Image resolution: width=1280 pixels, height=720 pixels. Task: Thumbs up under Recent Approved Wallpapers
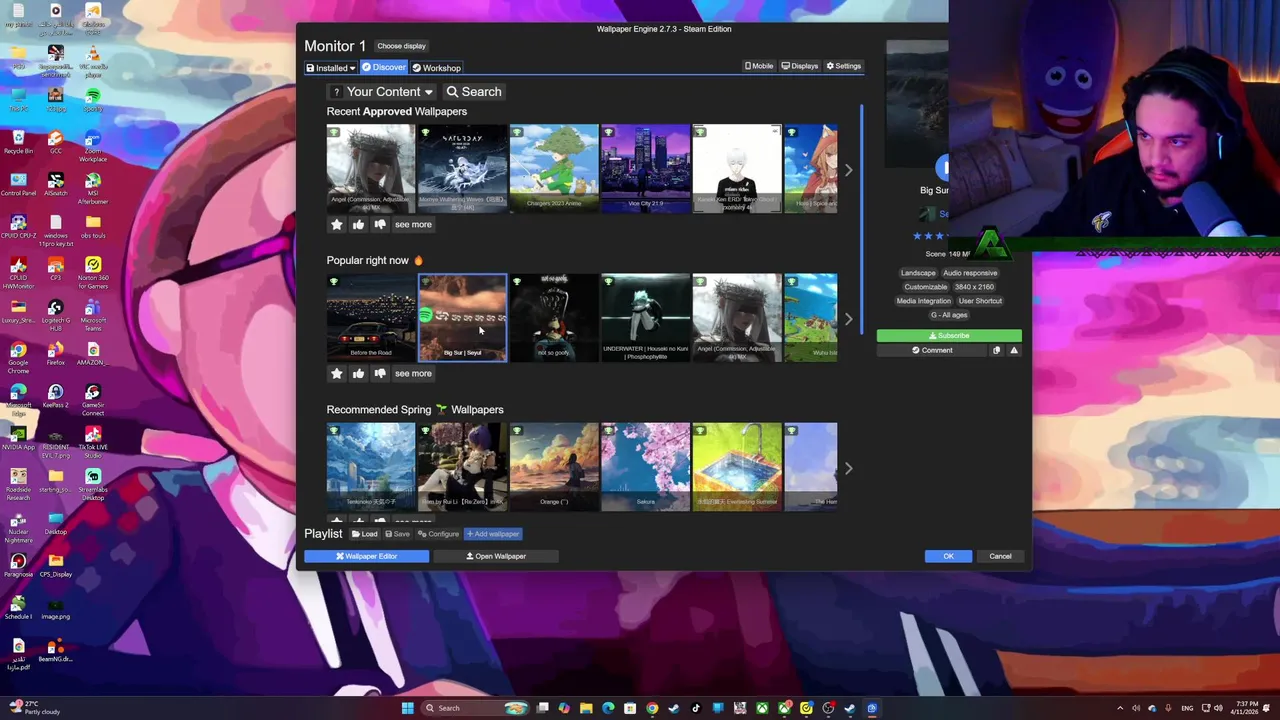(x=358, y=225)
